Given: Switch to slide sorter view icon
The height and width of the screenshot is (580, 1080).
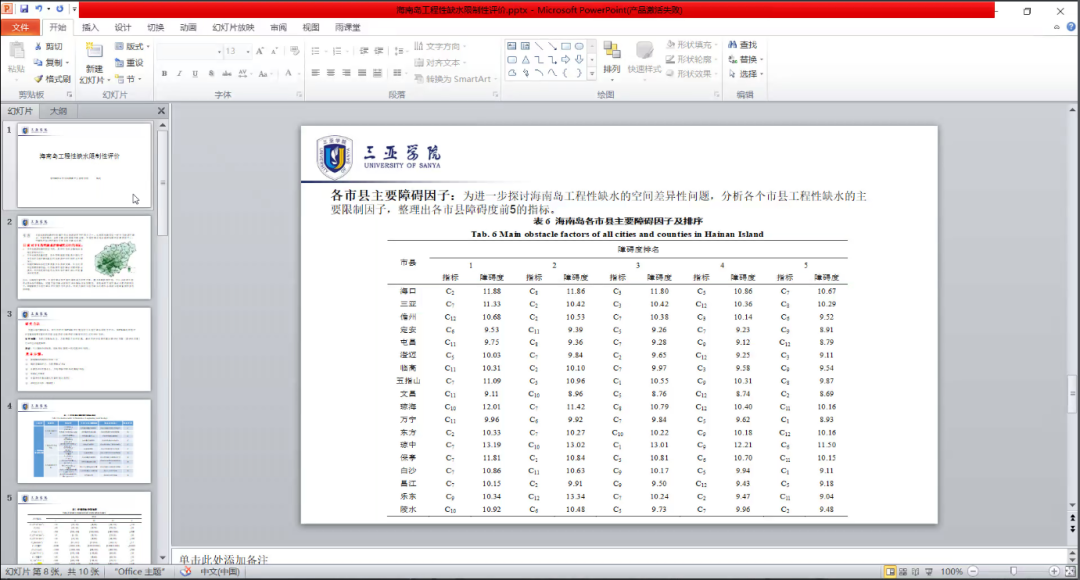Looking at the screenshot, I should (x=904, y=571).
